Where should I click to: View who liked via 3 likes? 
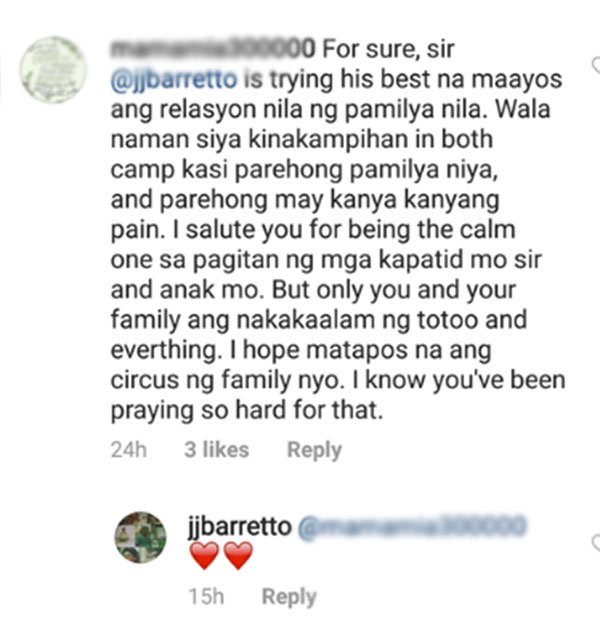click(216, 449)
